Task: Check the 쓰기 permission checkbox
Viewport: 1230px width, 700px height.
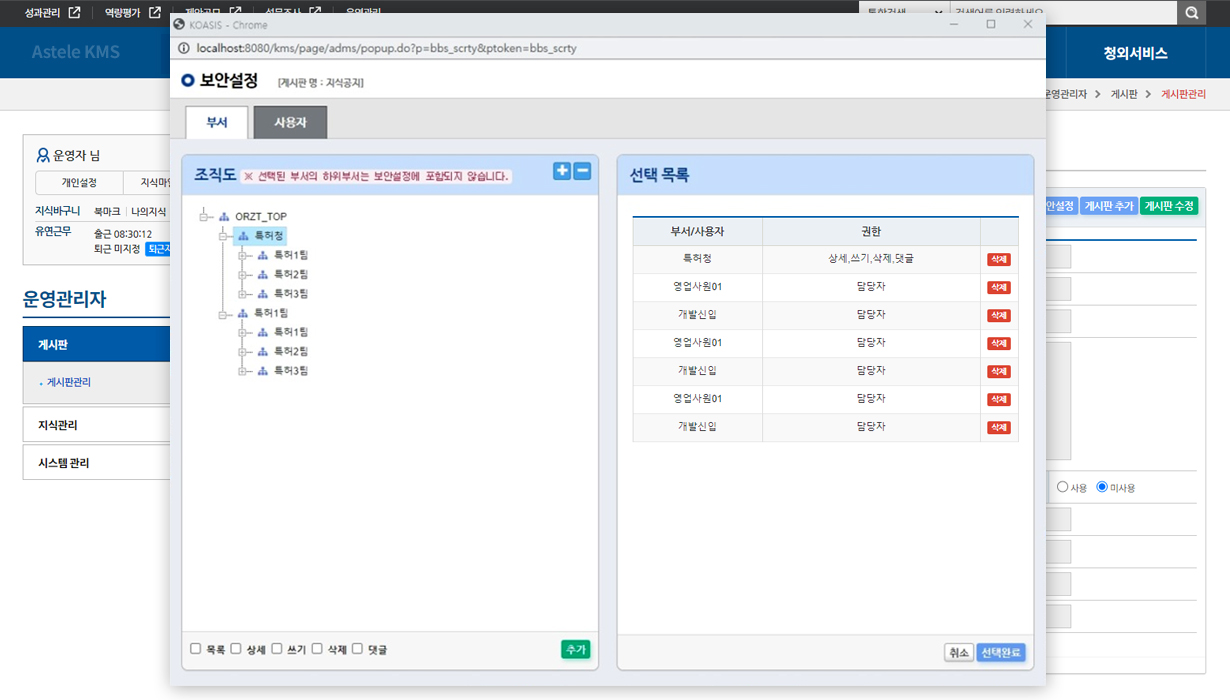Action: (x=277, y=649)
